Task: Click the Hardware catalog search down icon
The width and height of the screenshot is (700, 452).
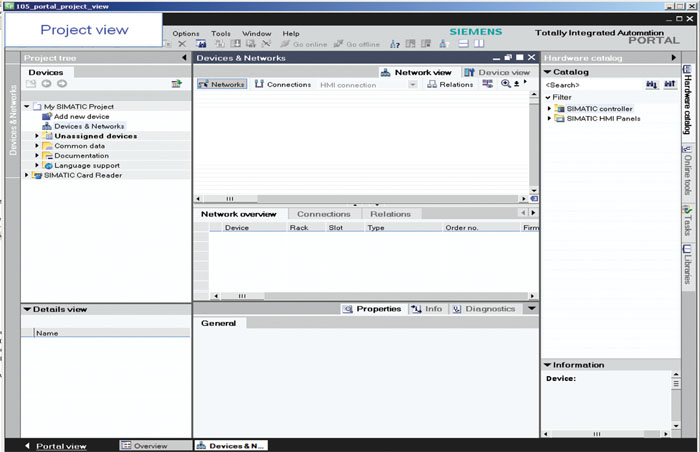Action: [652, 84]
